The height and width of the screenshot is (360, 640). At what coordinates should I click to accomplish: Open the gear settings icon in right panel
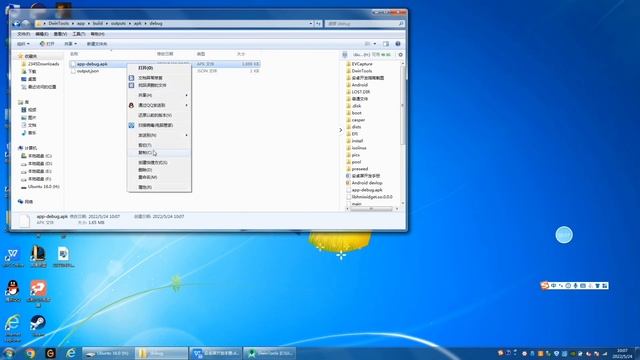coord(400,54)
